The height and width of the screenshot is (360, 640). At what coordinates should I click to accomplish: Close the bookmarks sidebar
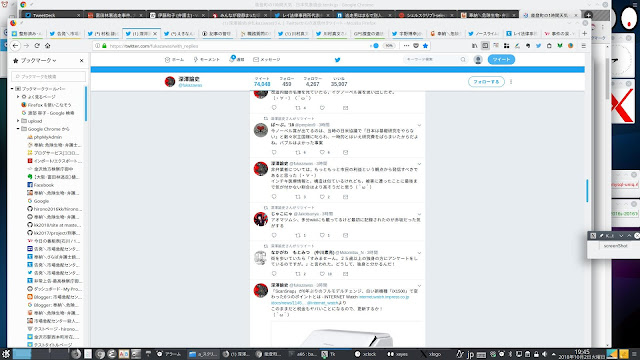click(x=82, y=60)
